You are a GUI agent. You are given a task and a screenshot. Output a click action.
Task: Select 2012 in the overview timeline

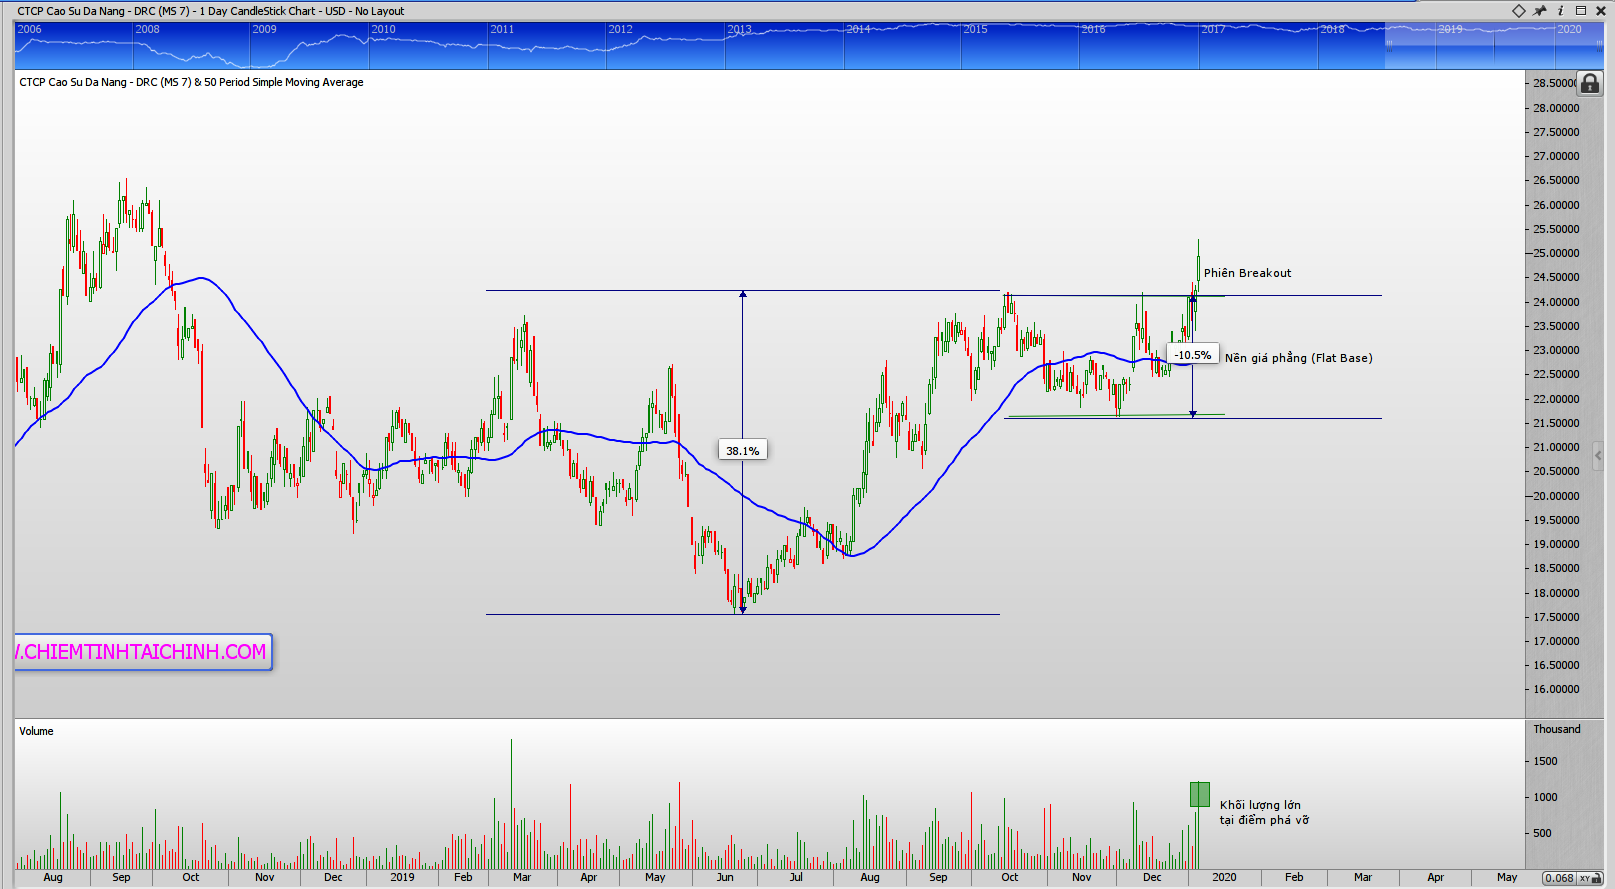coord(620,30)
